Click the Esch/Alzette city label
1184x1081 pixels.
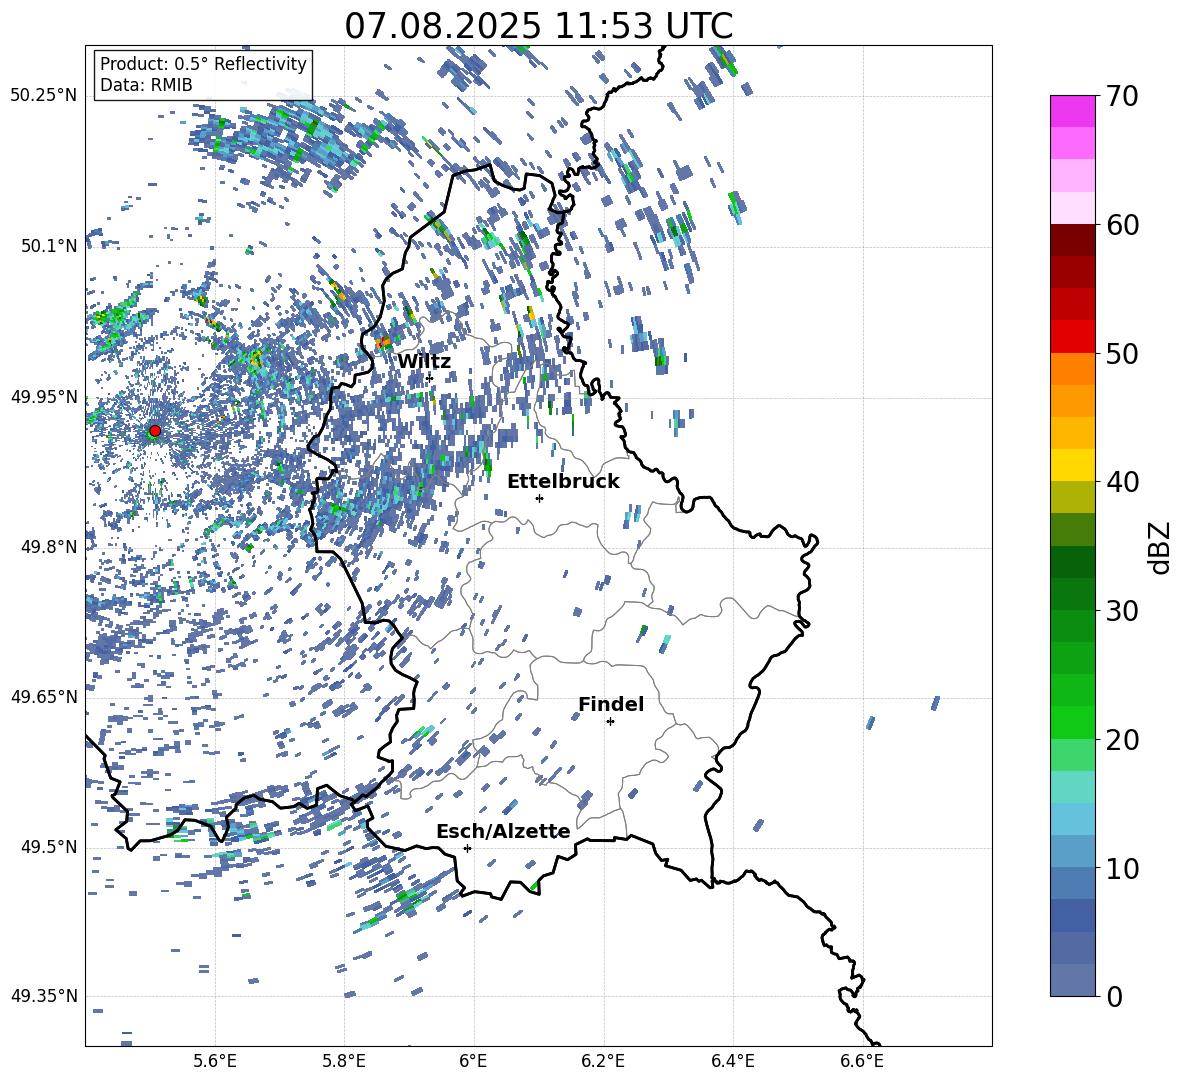pos(503,832)
